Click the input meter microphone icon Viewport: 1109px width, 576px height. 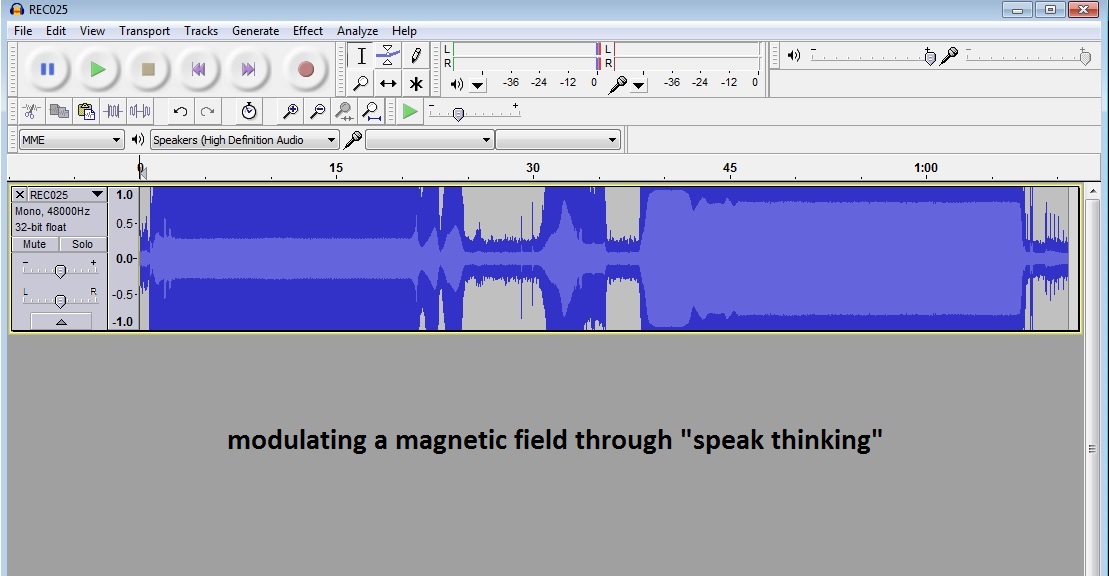[x=617, y=84]
